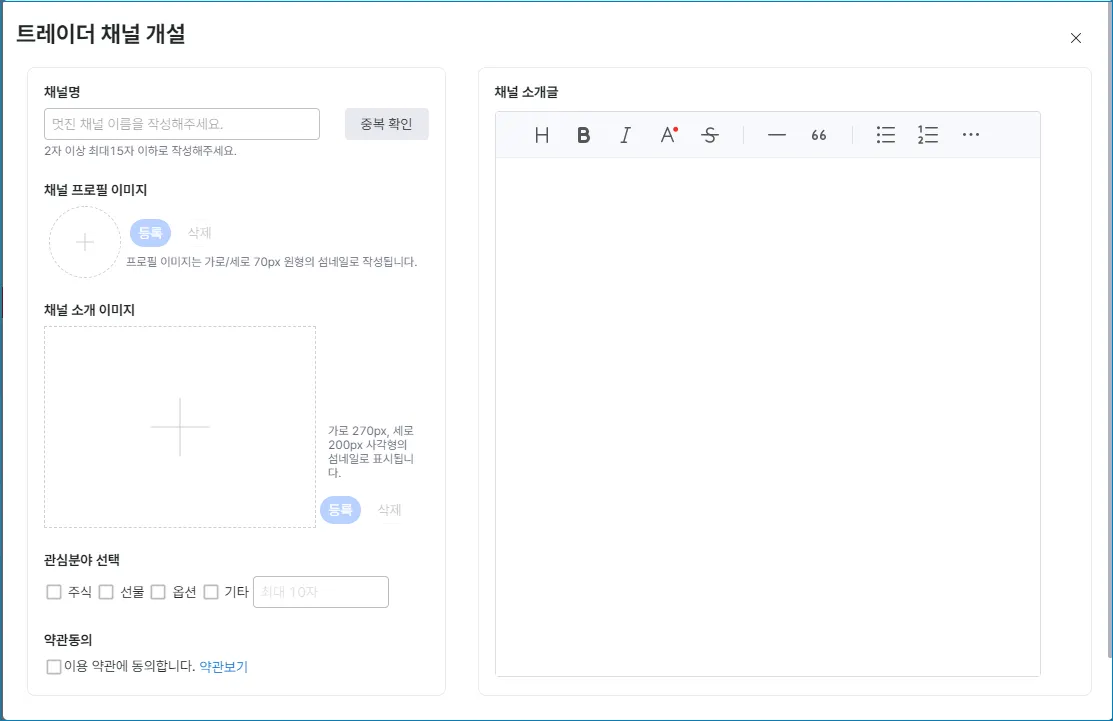Toggle bold formatting in editor

click(583, 135)
